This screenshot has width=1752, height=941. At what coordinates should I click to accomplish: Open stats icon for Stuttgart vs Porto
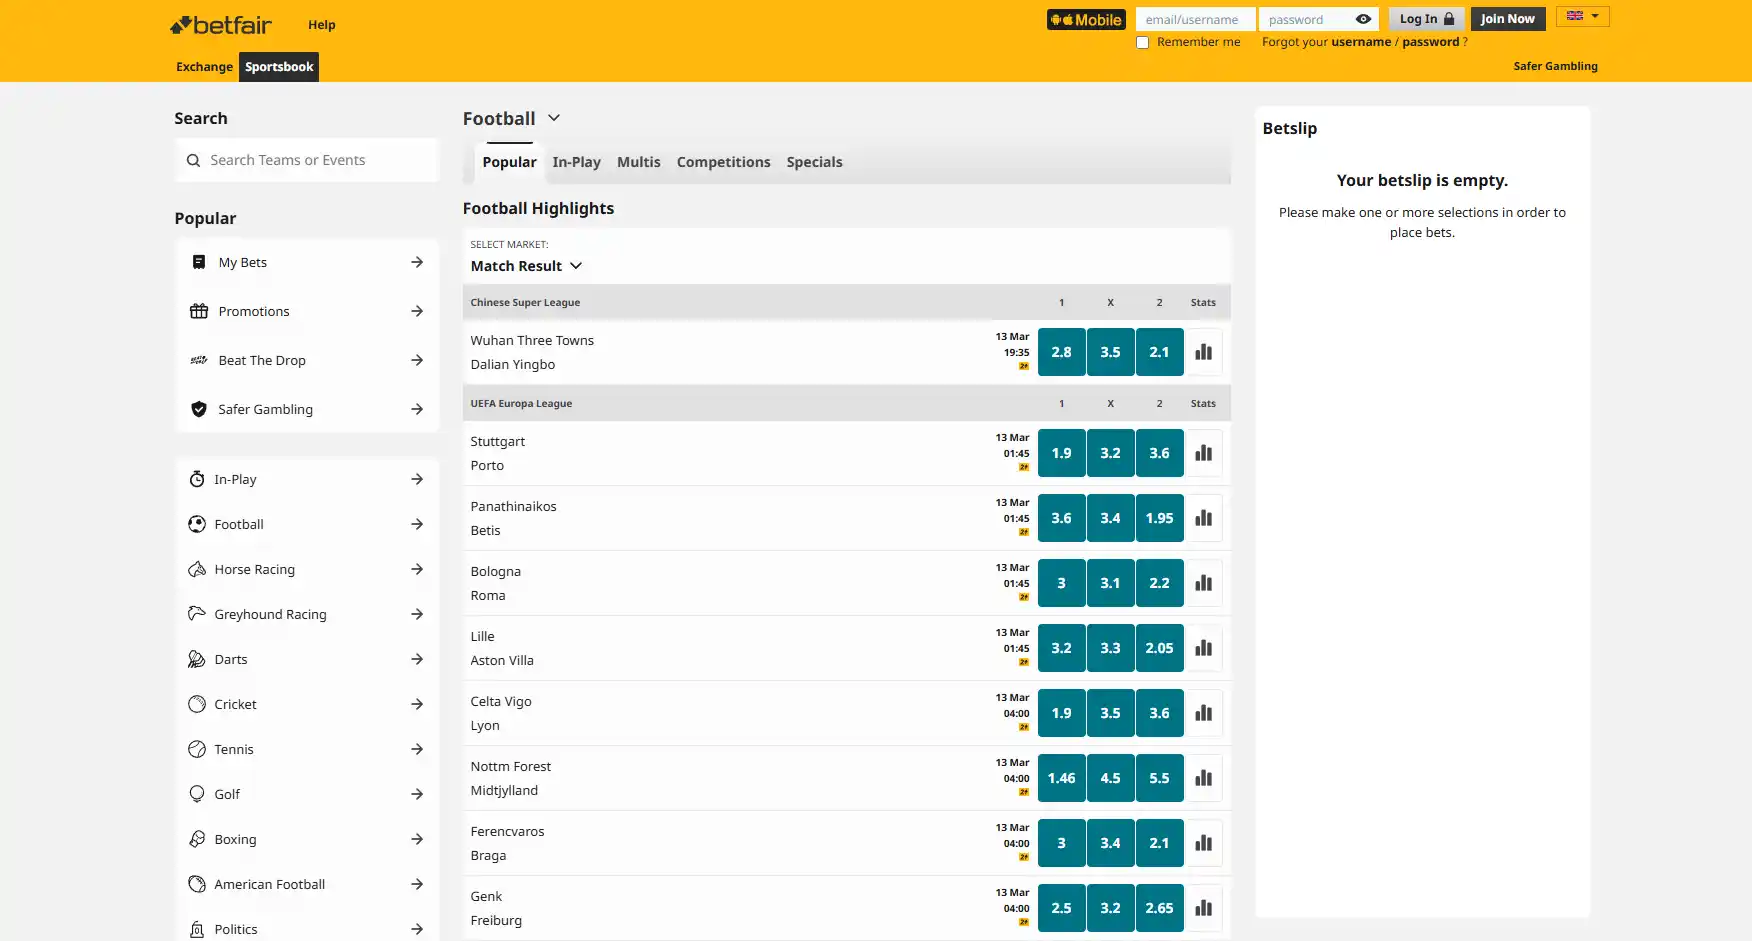coord(1203,453)
